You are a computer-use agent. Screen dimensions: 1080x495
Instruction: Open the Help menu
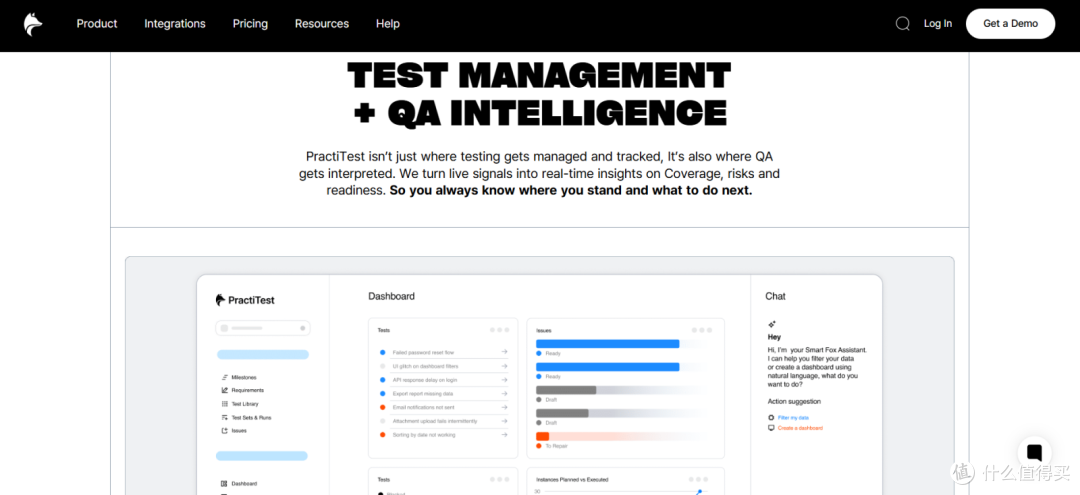point(388,24)
